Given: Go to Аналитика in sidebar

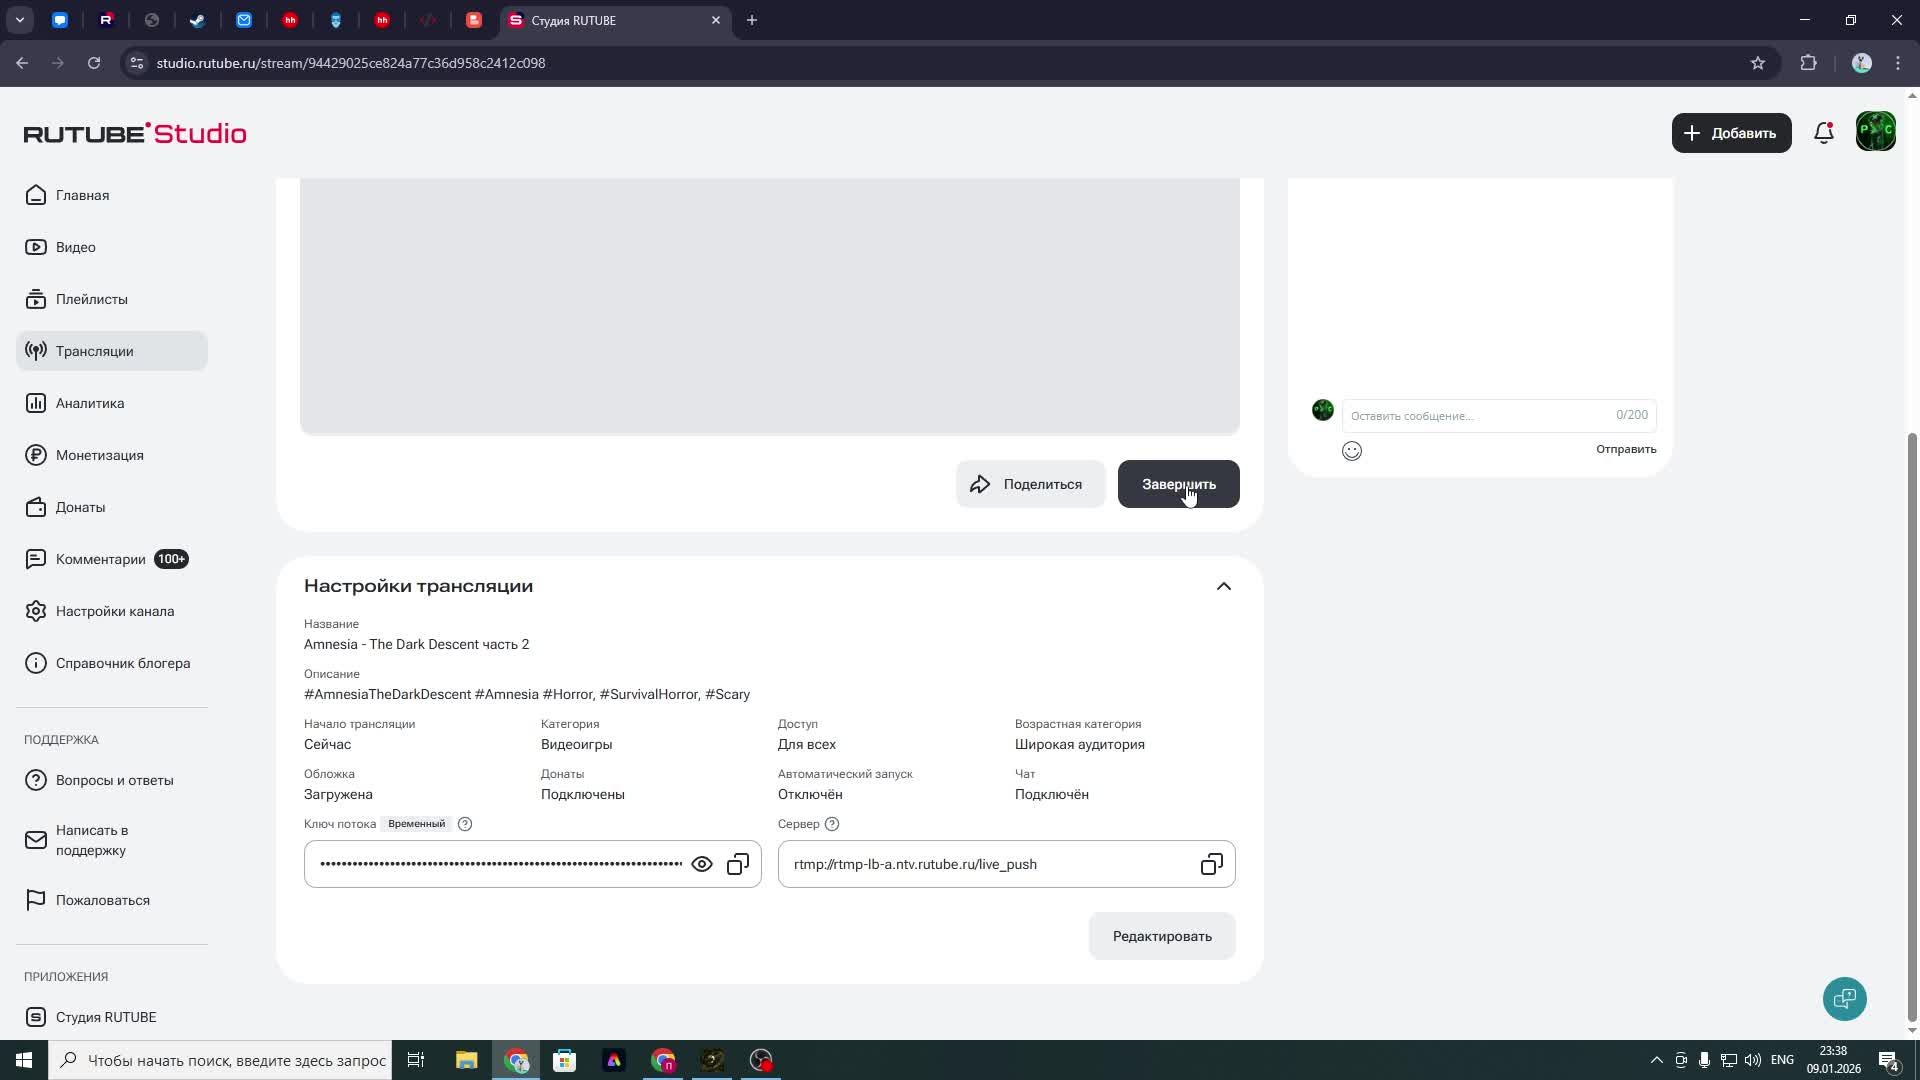Looking at the screenshot, I should tap(90, 403).
